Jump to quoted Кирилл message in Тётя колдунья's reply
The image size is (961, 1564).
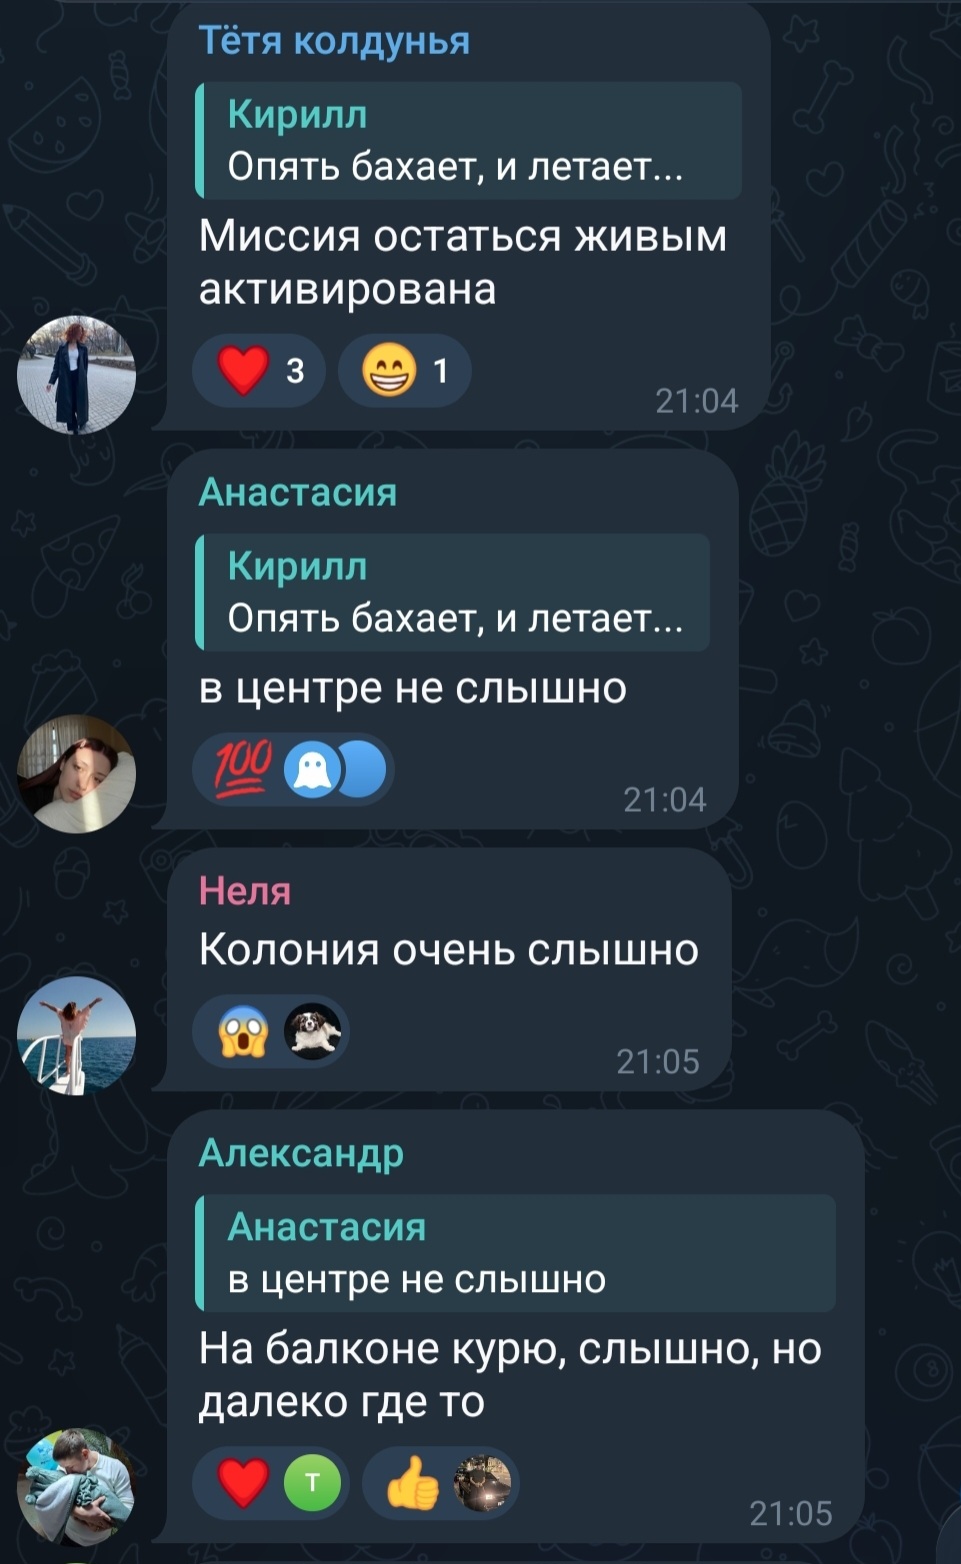tap(468, 140)
